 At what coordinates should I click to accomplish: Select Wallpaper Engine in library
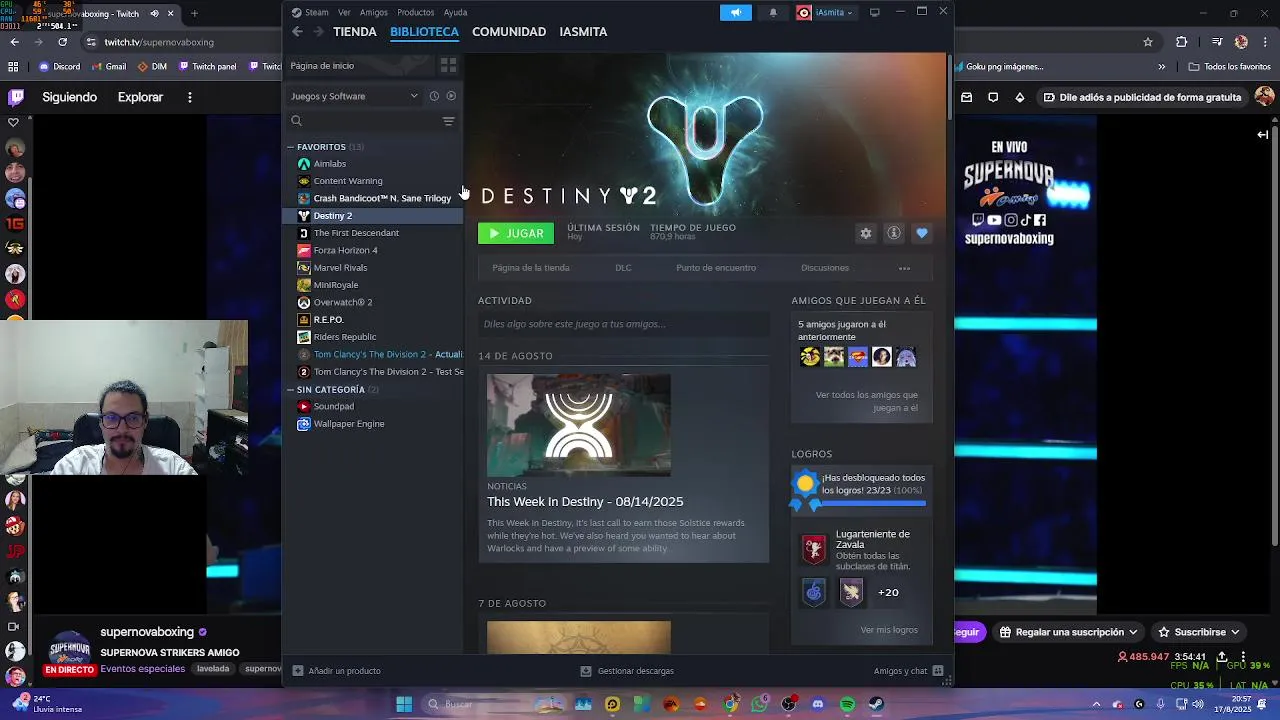pos(349,424)
